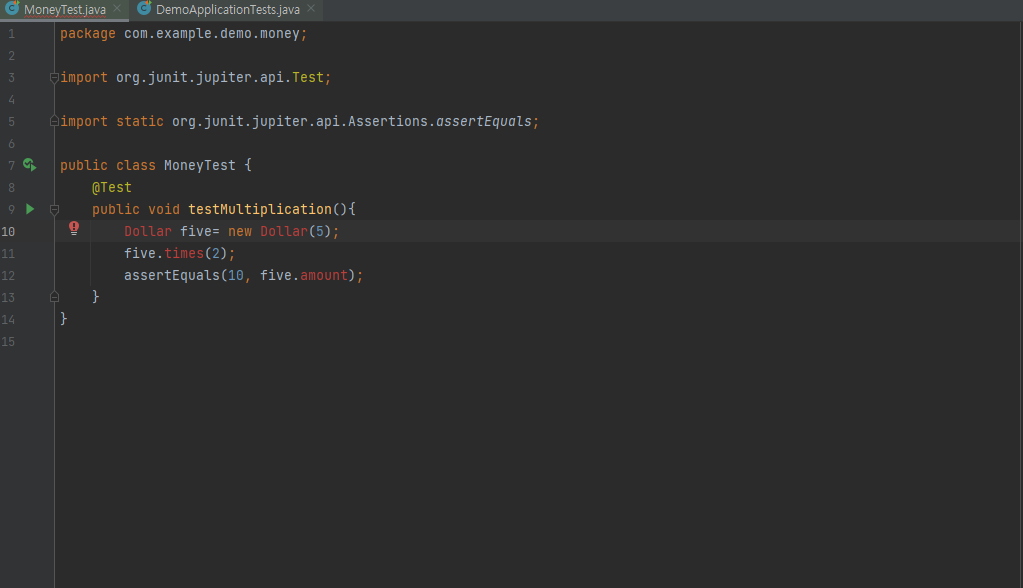Click the 'com.example.demo.money' package name
Viewport: 1023px width, 588px height.
[212, 33]
